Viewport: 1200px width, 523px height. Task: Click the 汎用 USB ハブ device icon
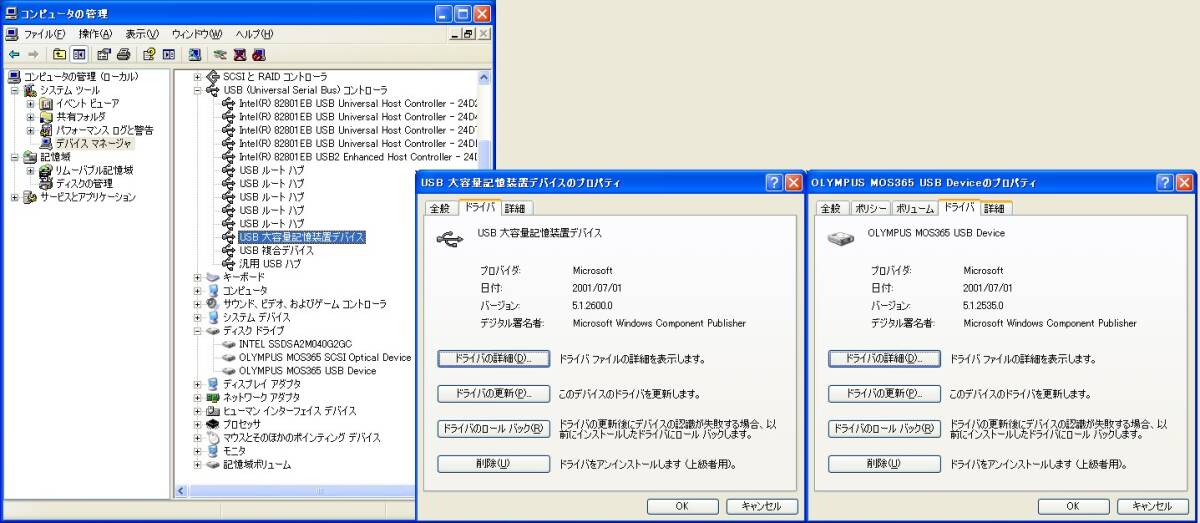[x=229, y=264]
